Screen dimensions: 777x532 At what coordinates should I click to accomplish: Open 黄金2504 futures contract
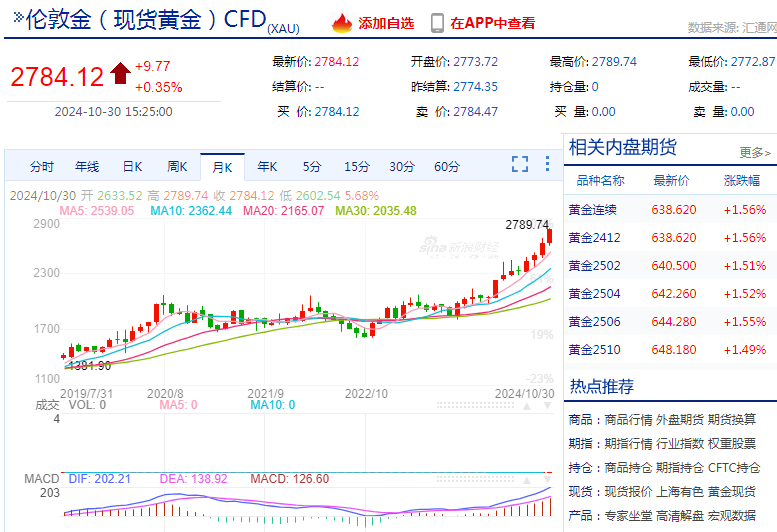tap(670, 294)
